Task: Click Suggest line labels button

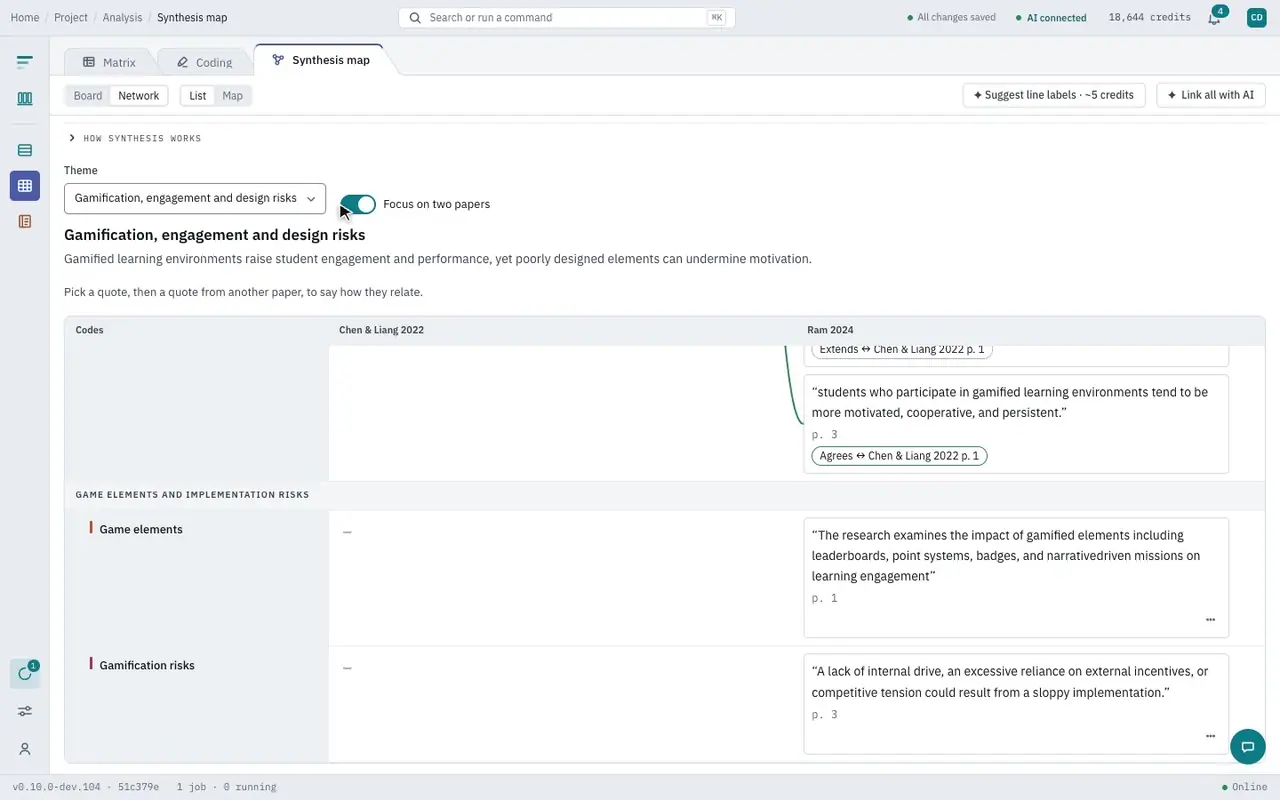Action: (x=1054, y=95)
